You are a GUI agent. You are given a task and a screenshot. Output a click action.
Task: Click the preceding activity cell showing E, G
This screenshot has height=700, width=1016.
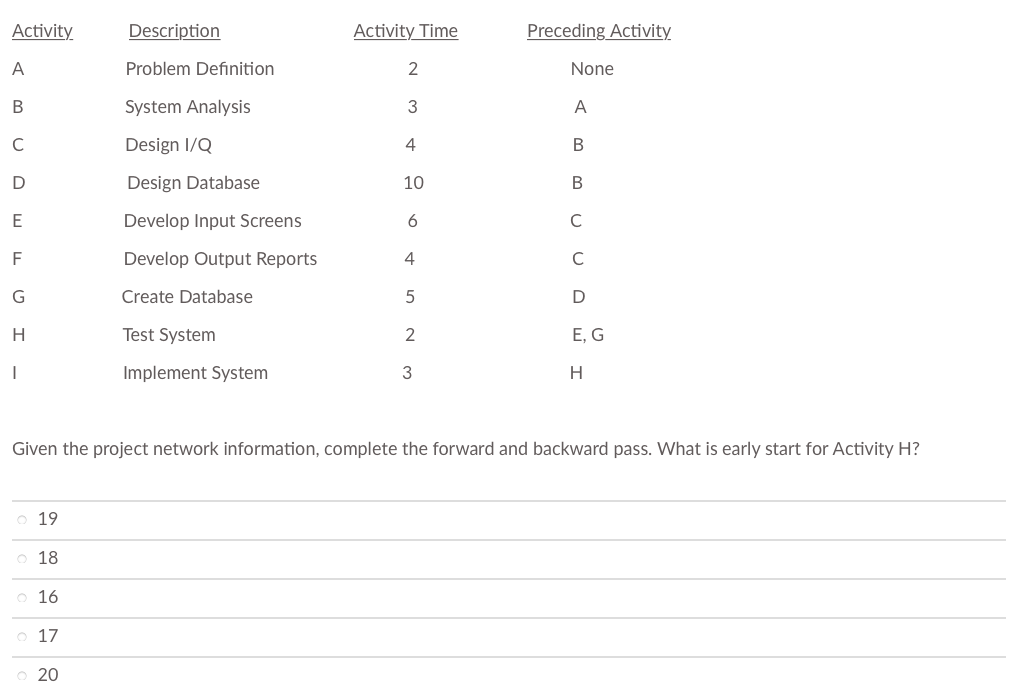(x=588, y=335)
